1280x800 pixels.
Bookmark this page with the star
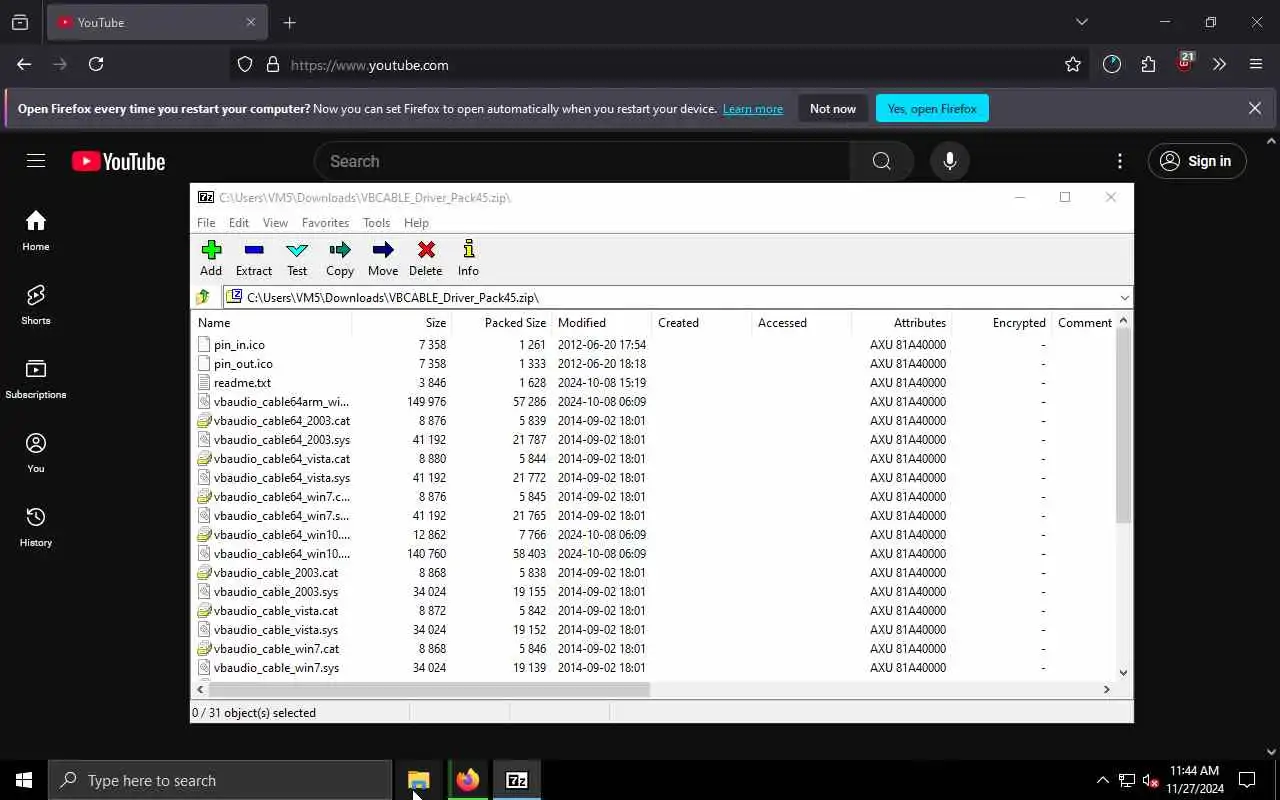pos(1073,64)
